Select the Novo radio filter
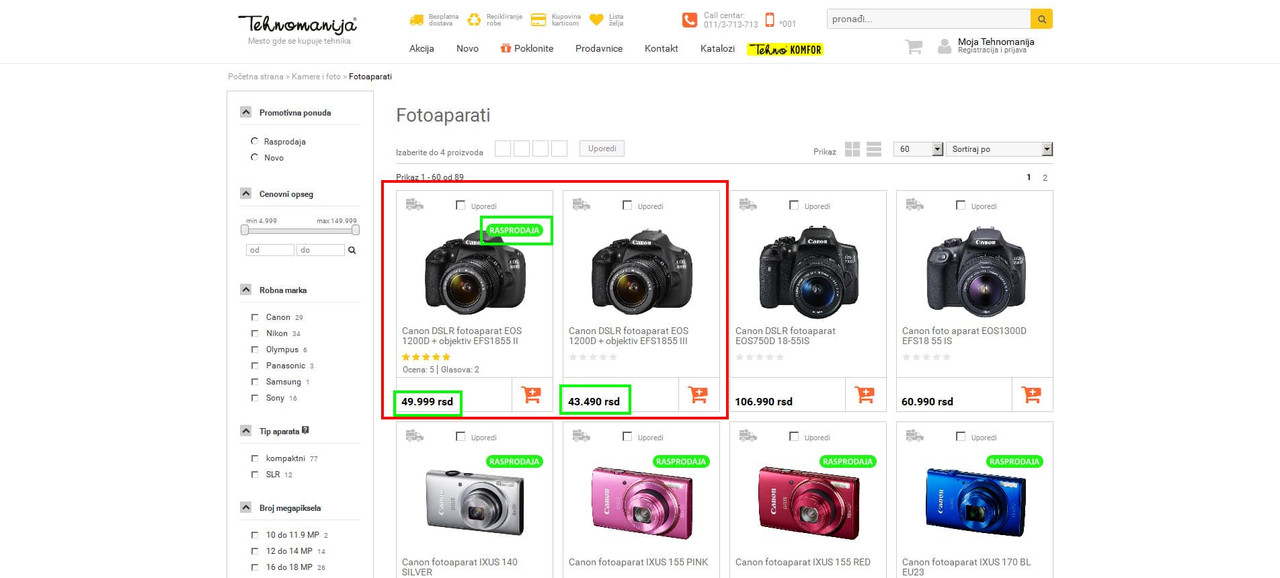Screen dimensions: 1280x578 (x=255, y=157)
